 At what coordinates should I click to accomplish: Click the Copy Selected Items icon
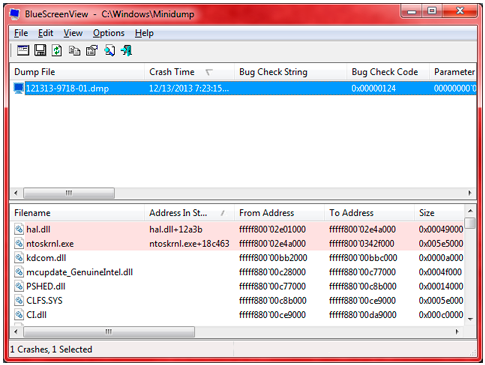coord(74,51)
